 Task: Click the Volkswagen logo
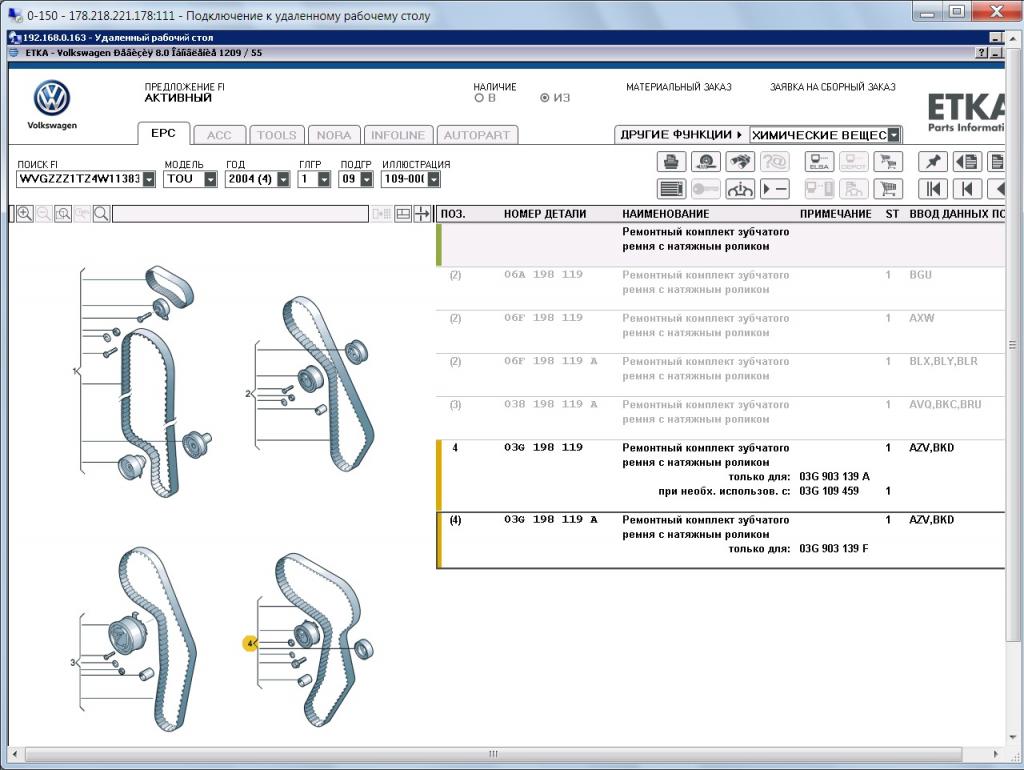52,99
